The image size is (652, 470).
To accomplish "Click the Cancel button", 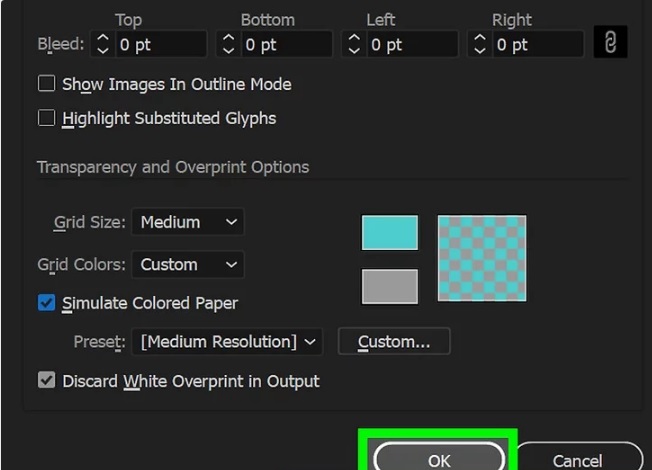I will click(x=578, y=457).
